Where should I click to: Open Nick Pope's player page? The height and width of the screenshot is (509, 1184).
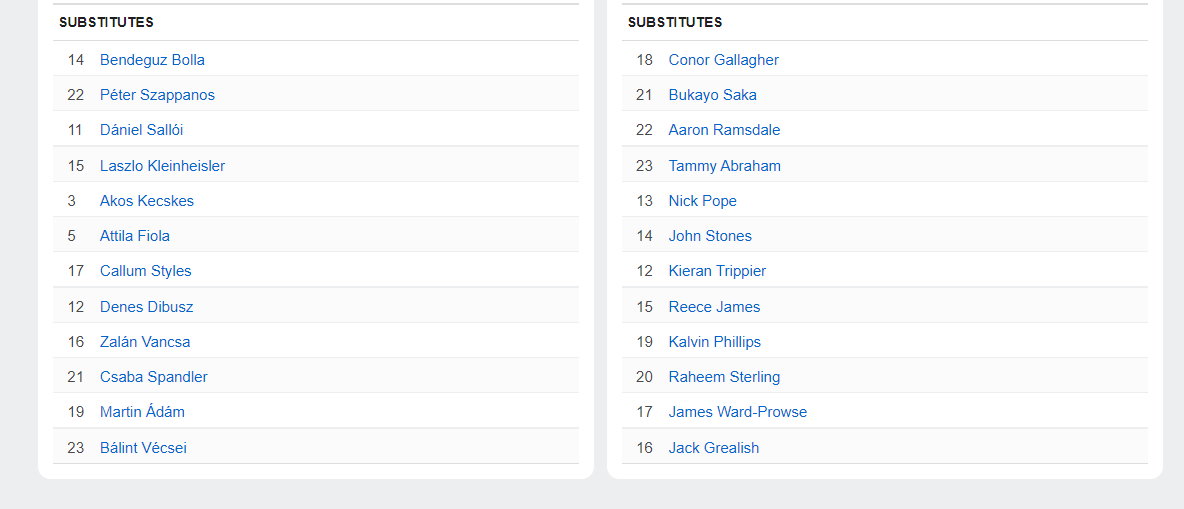pos(702,201)
